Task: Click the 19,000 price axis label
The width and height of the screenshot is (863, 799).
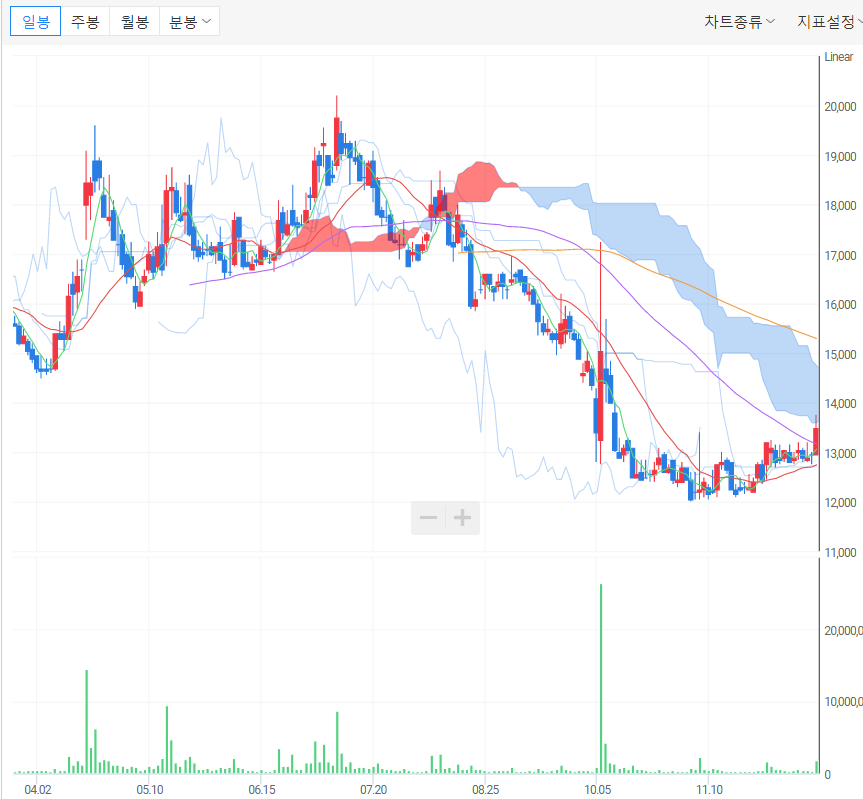Action: pos(840,156)
